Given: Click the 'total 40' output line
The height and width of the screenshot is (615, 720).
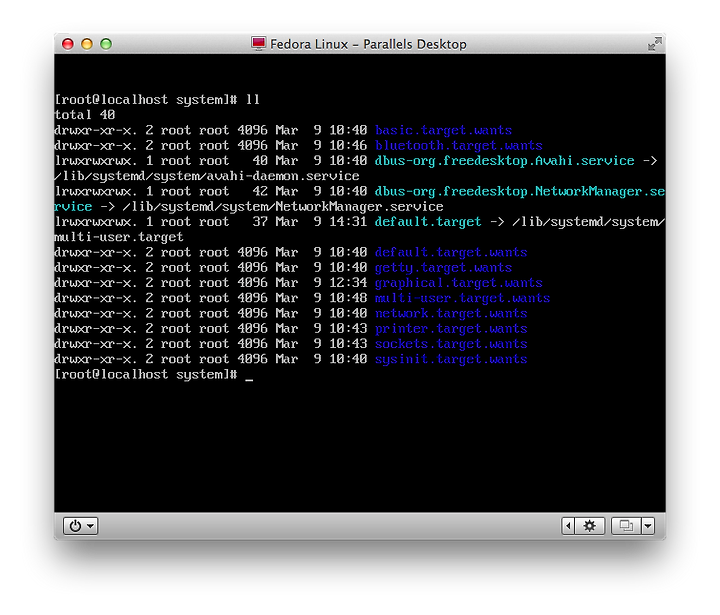Looking at the screenshot, I should (x=84, y=115).
